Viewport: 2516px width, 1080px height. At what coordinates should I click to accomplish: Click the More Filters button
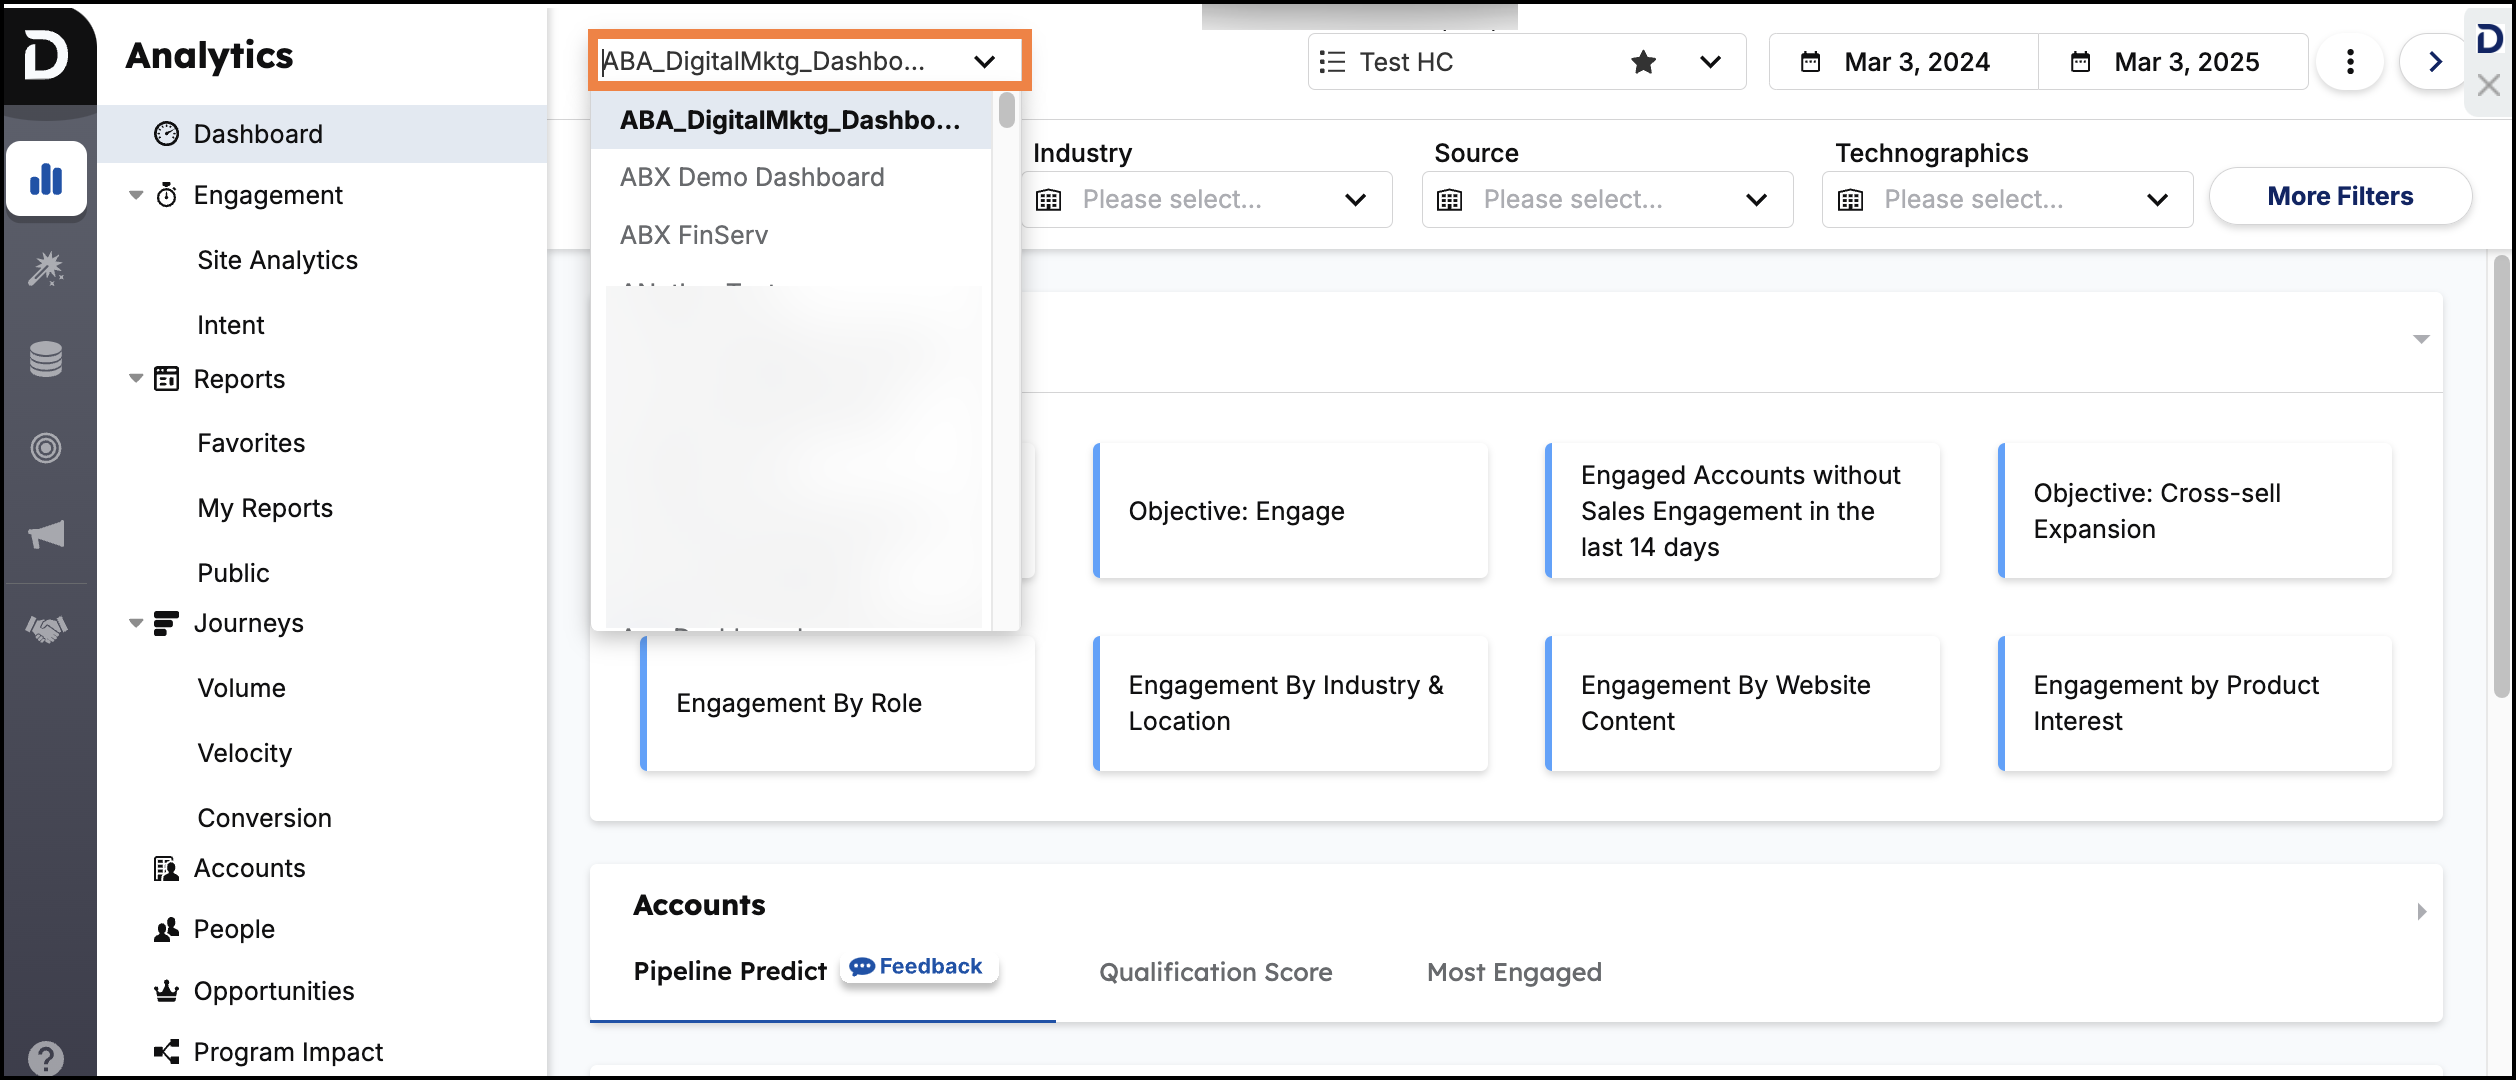(2340, 196)
